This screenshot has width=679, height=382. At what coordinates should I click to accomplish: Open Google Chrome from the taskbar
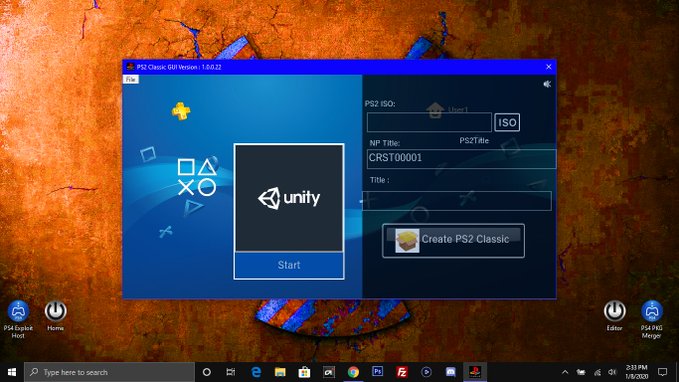[353, 372]
